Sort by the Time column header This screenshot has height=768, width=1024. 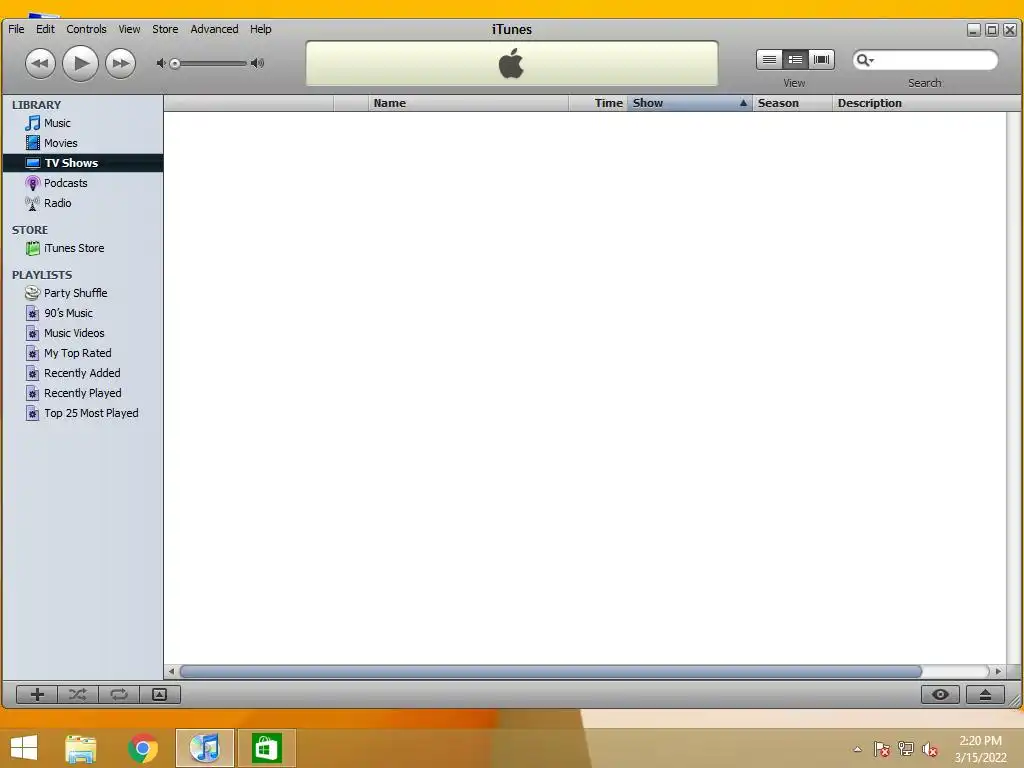click(x=598, y=103)
